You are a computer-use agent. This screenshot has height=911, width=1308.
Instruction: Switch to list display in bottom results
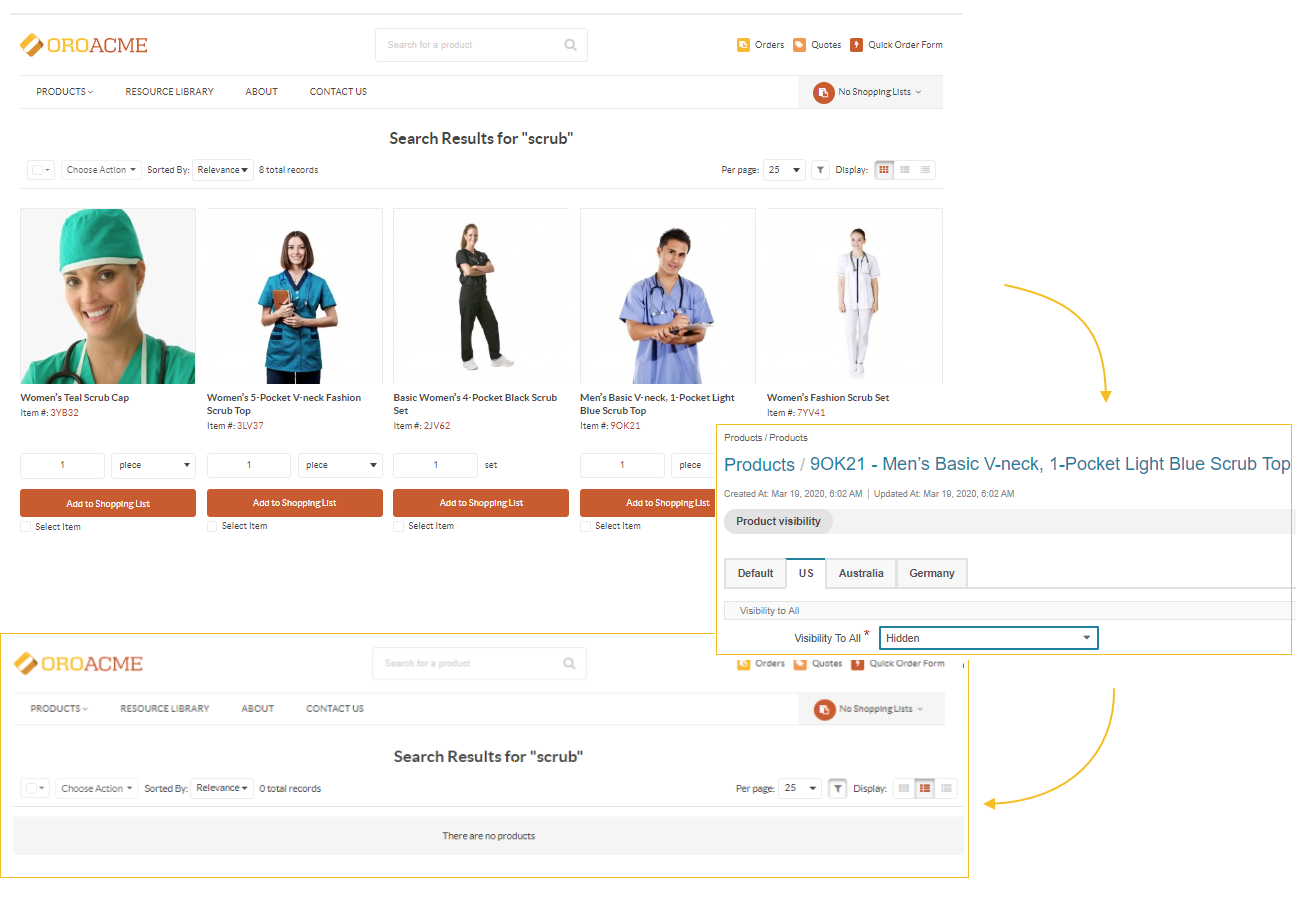click(925, 788)
